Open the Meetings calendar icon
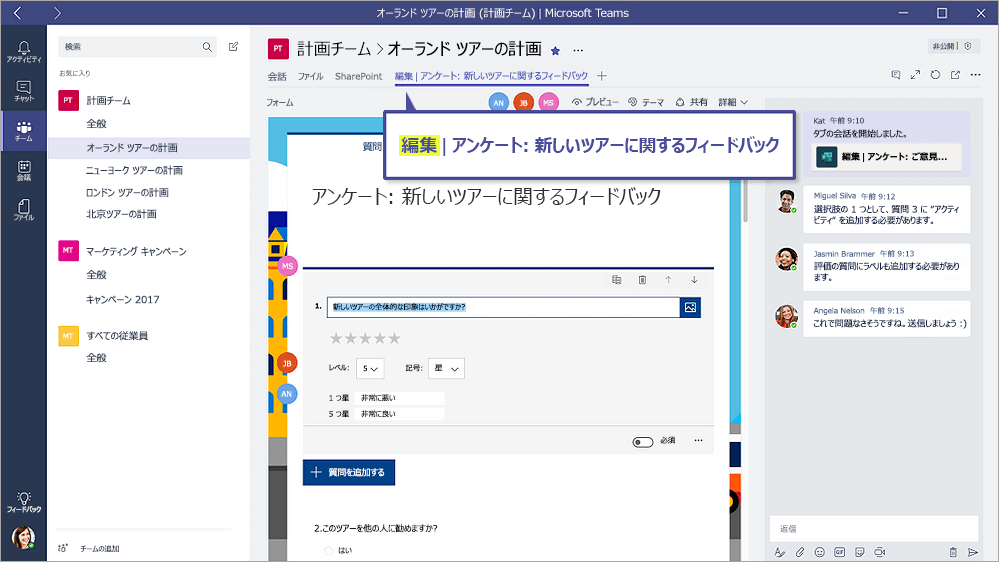This screenshot has width=999, height=562. pos(24,171)
